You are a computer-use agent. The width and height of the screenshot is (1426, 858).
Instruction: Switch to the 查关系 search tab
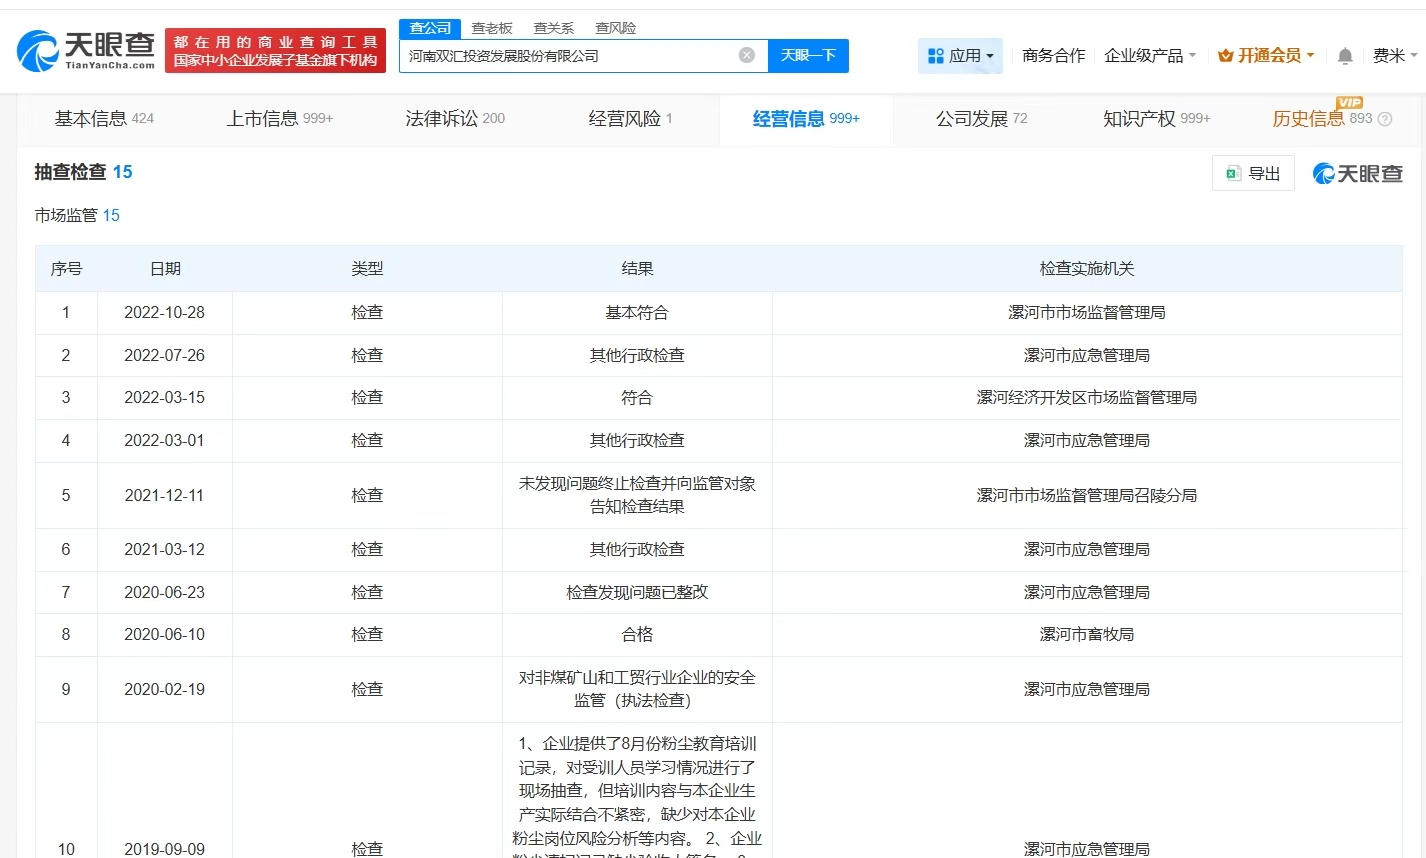553,28
